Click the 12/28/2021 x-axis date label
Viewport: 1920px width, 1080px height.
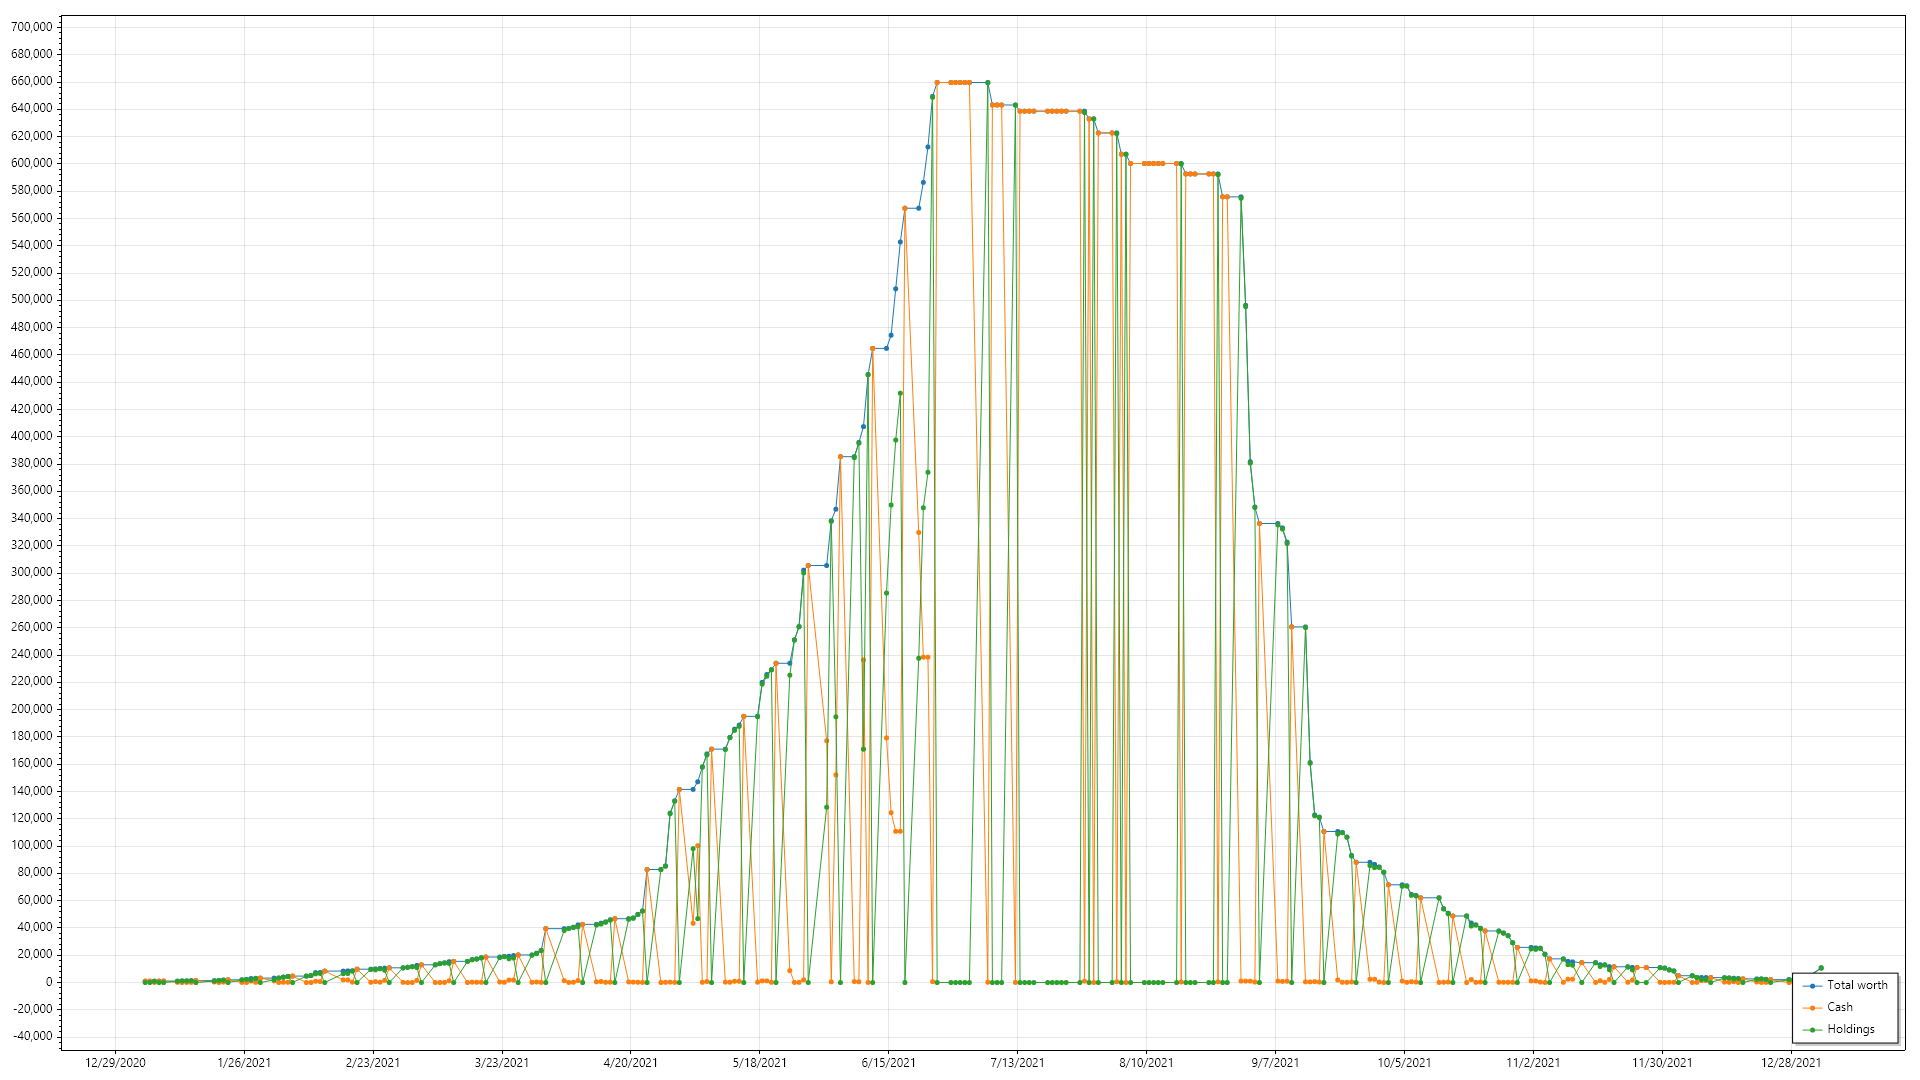coord(1790,1063)
